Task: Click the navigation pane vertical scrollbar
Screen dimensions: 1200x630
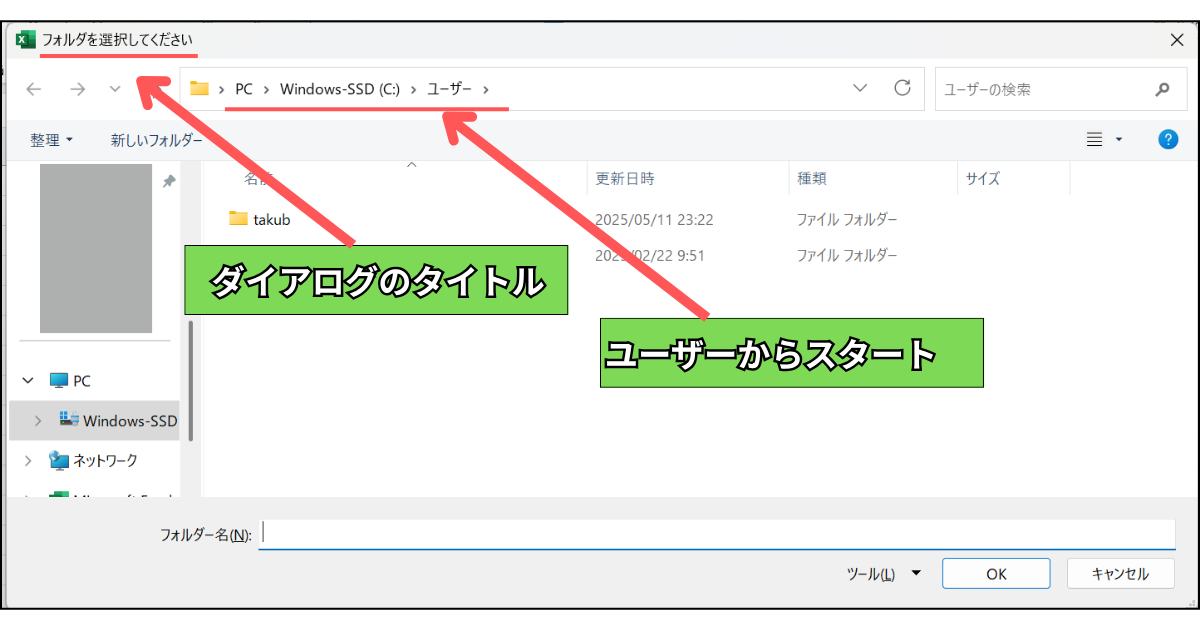Action: tap(190, 380)
